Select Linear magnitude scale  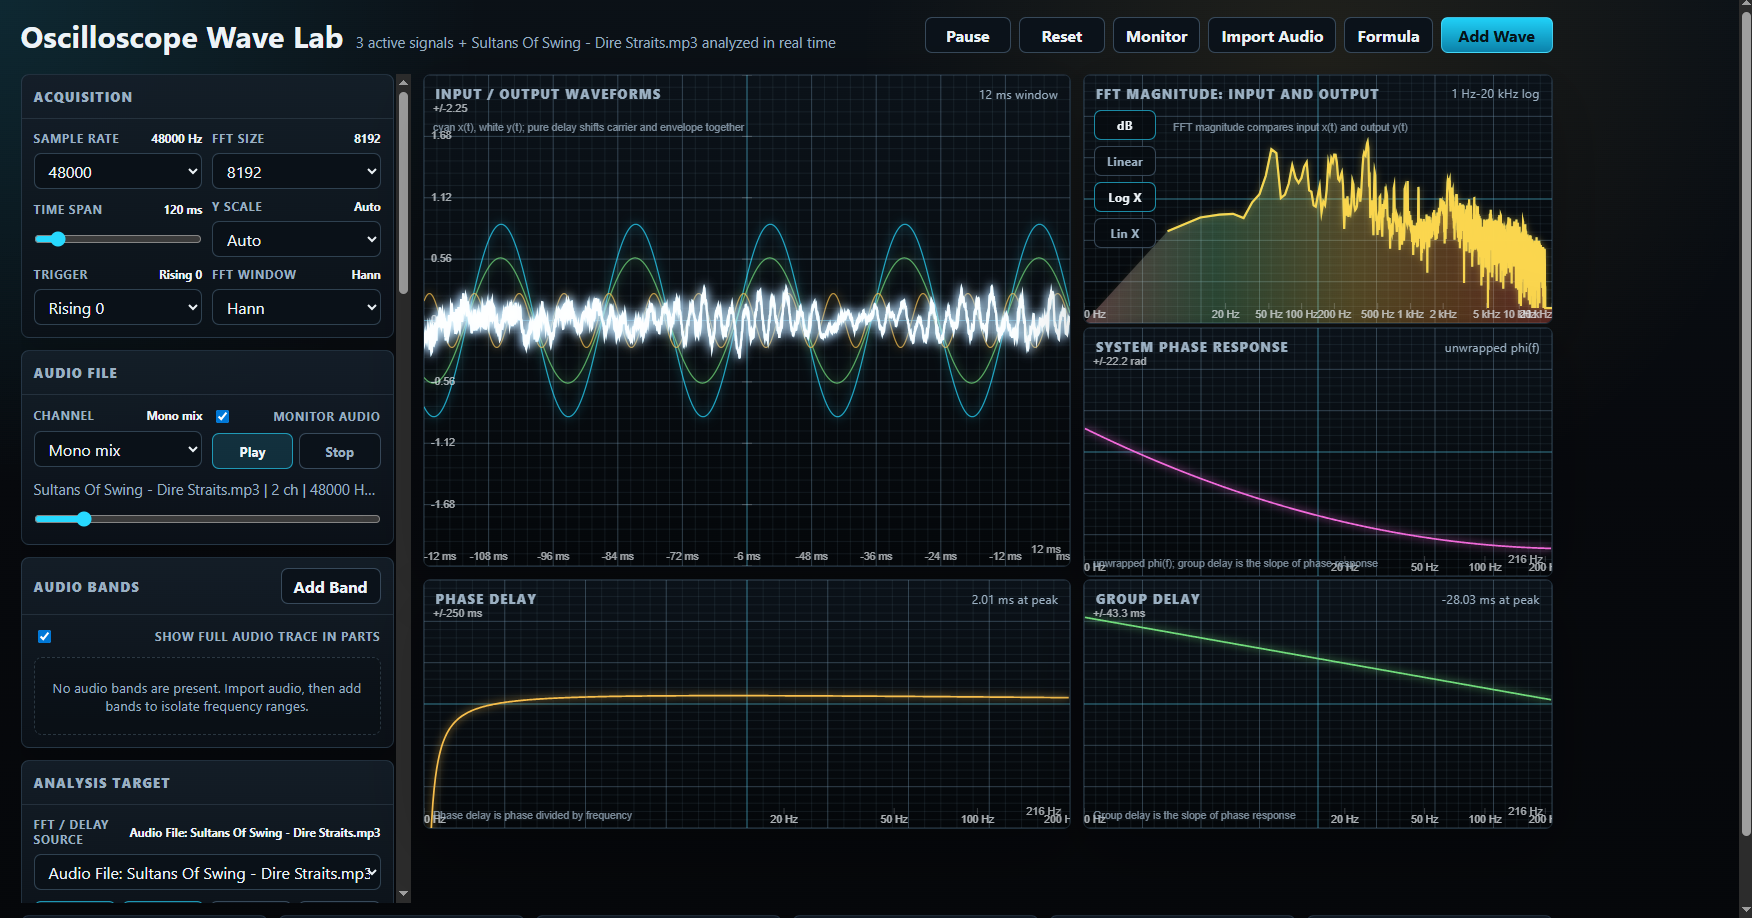(x=1125, y=162)
